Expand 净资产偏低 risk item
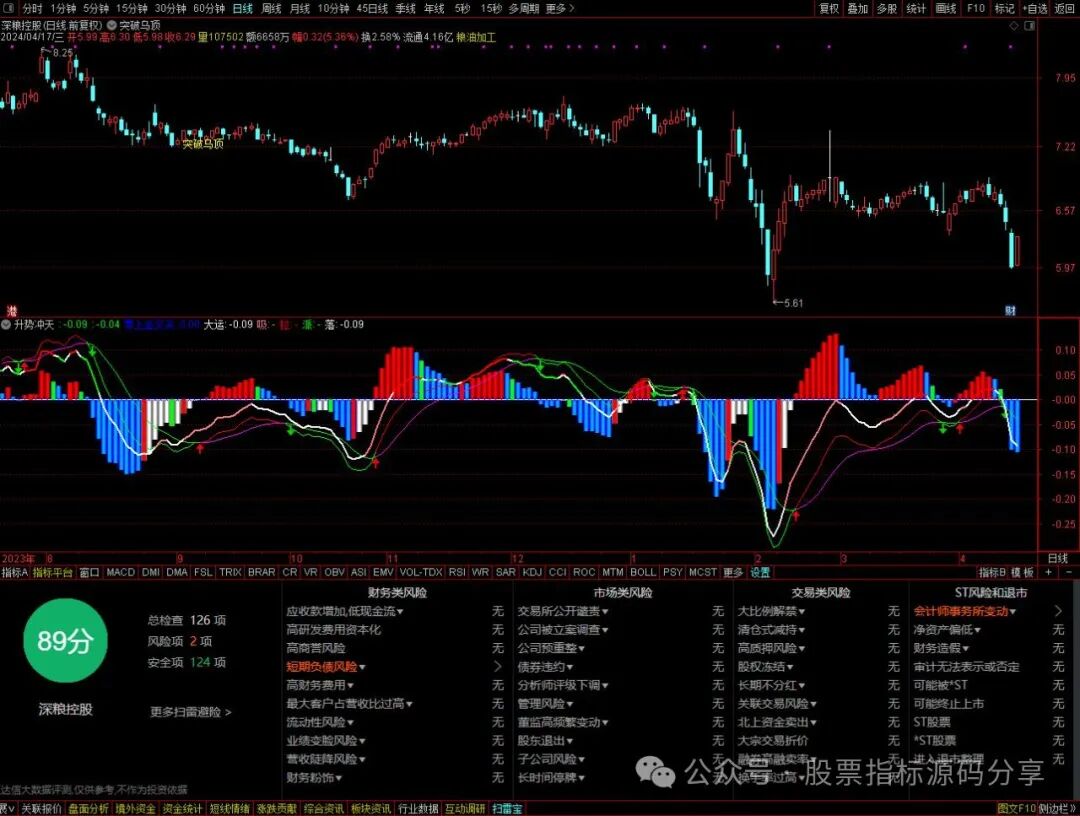Screen dimensions: 1080x816 coord(947,629)
